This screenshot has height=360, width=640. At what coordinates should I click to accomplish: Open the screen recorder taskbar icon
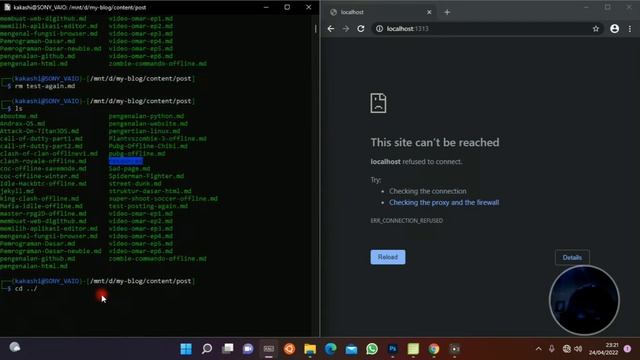click(454, 349)
